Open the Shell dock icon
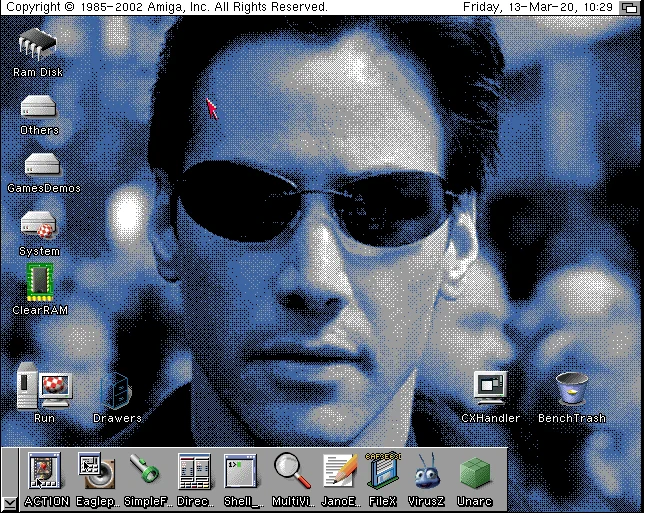The width and height of the screenshot is (645, 513). (241, 471)
